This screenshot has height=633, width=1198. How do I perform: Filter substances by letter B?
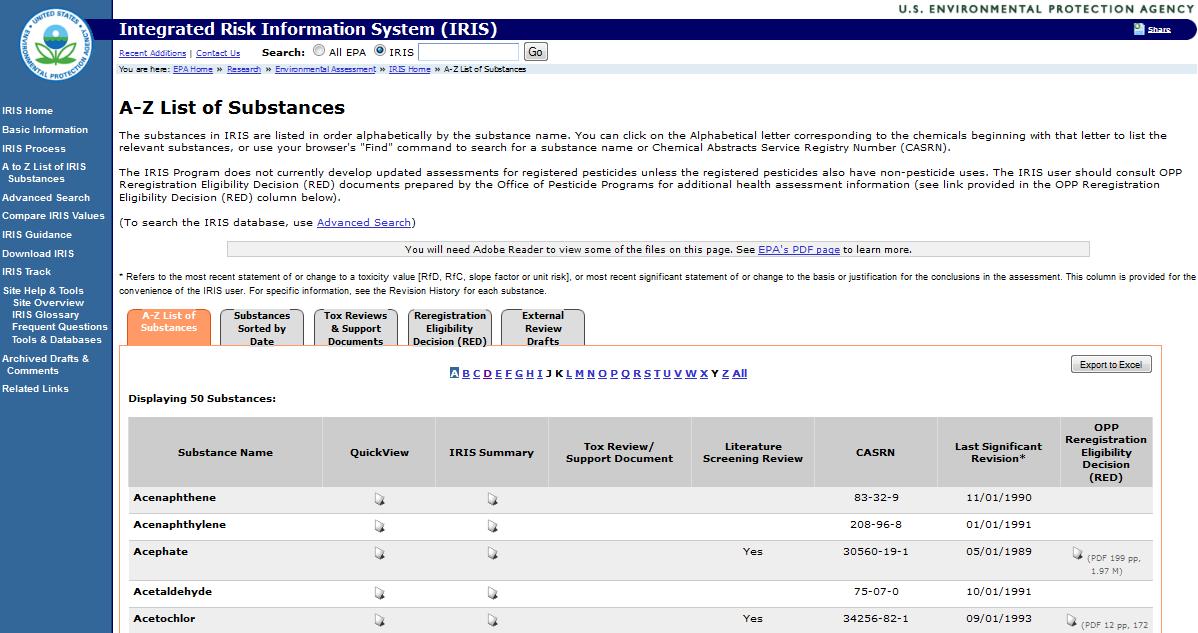(x=465, y=373)
